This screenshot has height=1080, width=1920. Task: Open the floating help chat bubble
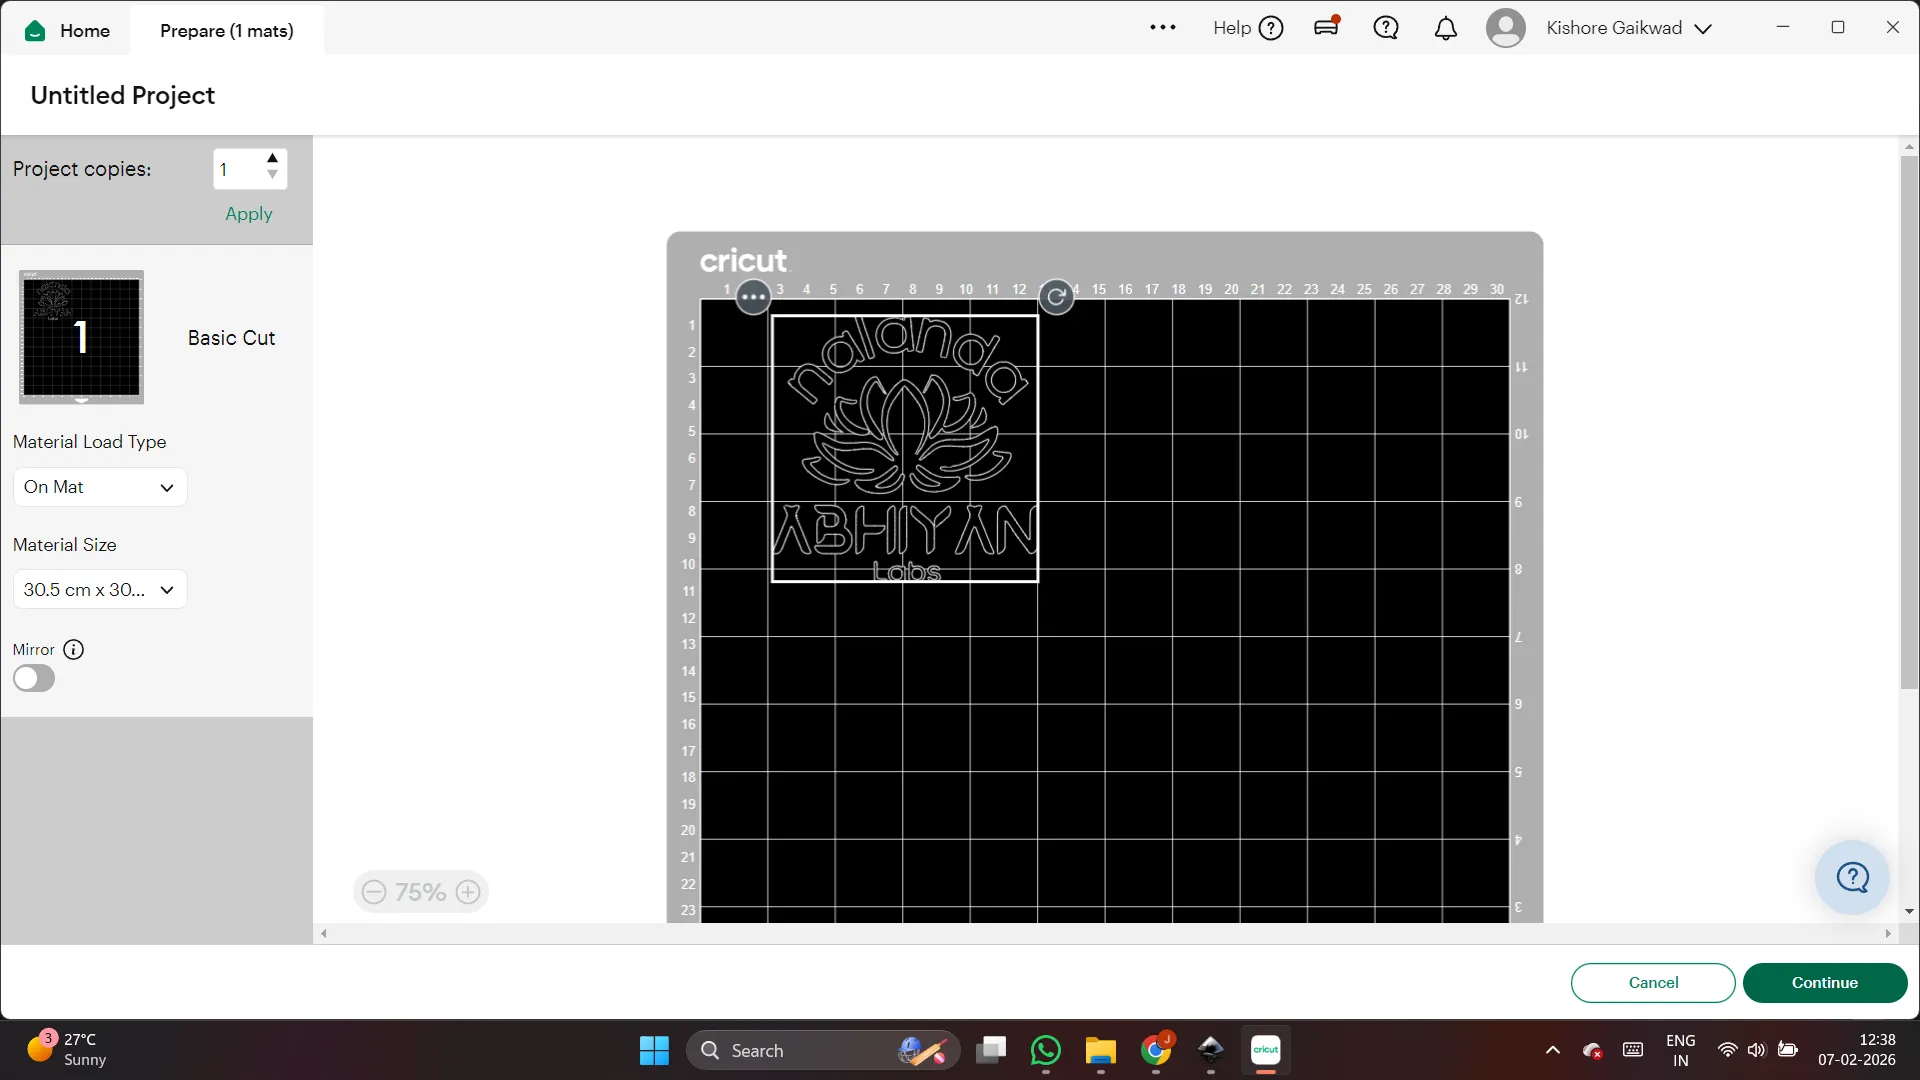1852,877
